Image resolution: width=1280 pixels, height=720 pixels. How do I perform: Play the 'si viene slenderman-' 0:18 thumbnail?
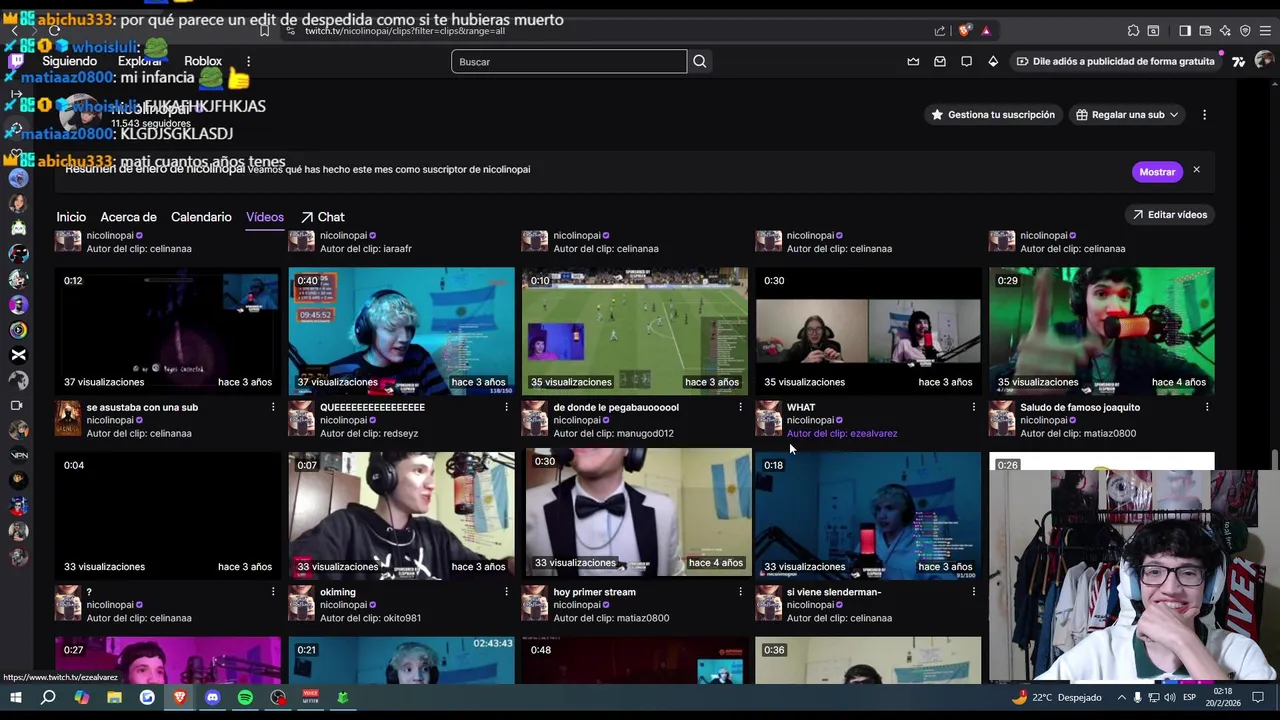[x=868, y=515]
